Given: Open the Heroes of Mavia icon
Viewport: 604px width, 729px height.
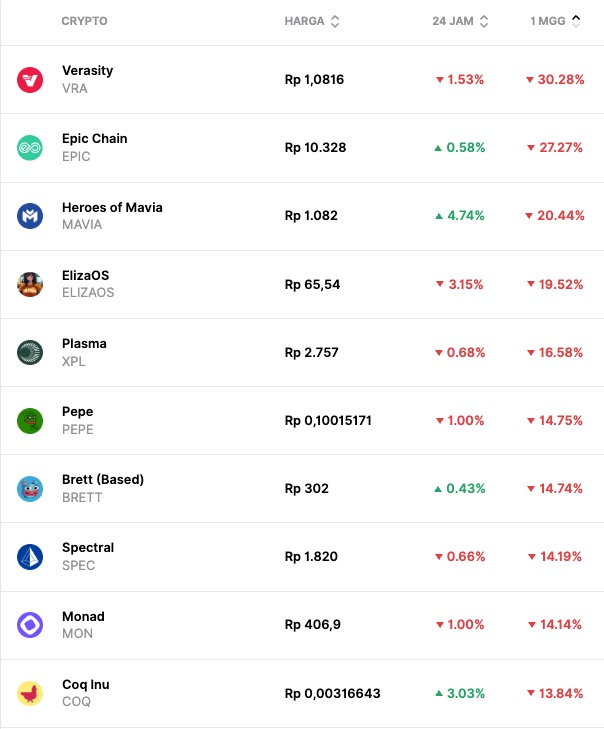Looking at the screenshot, I should click(x=30, y=216).
